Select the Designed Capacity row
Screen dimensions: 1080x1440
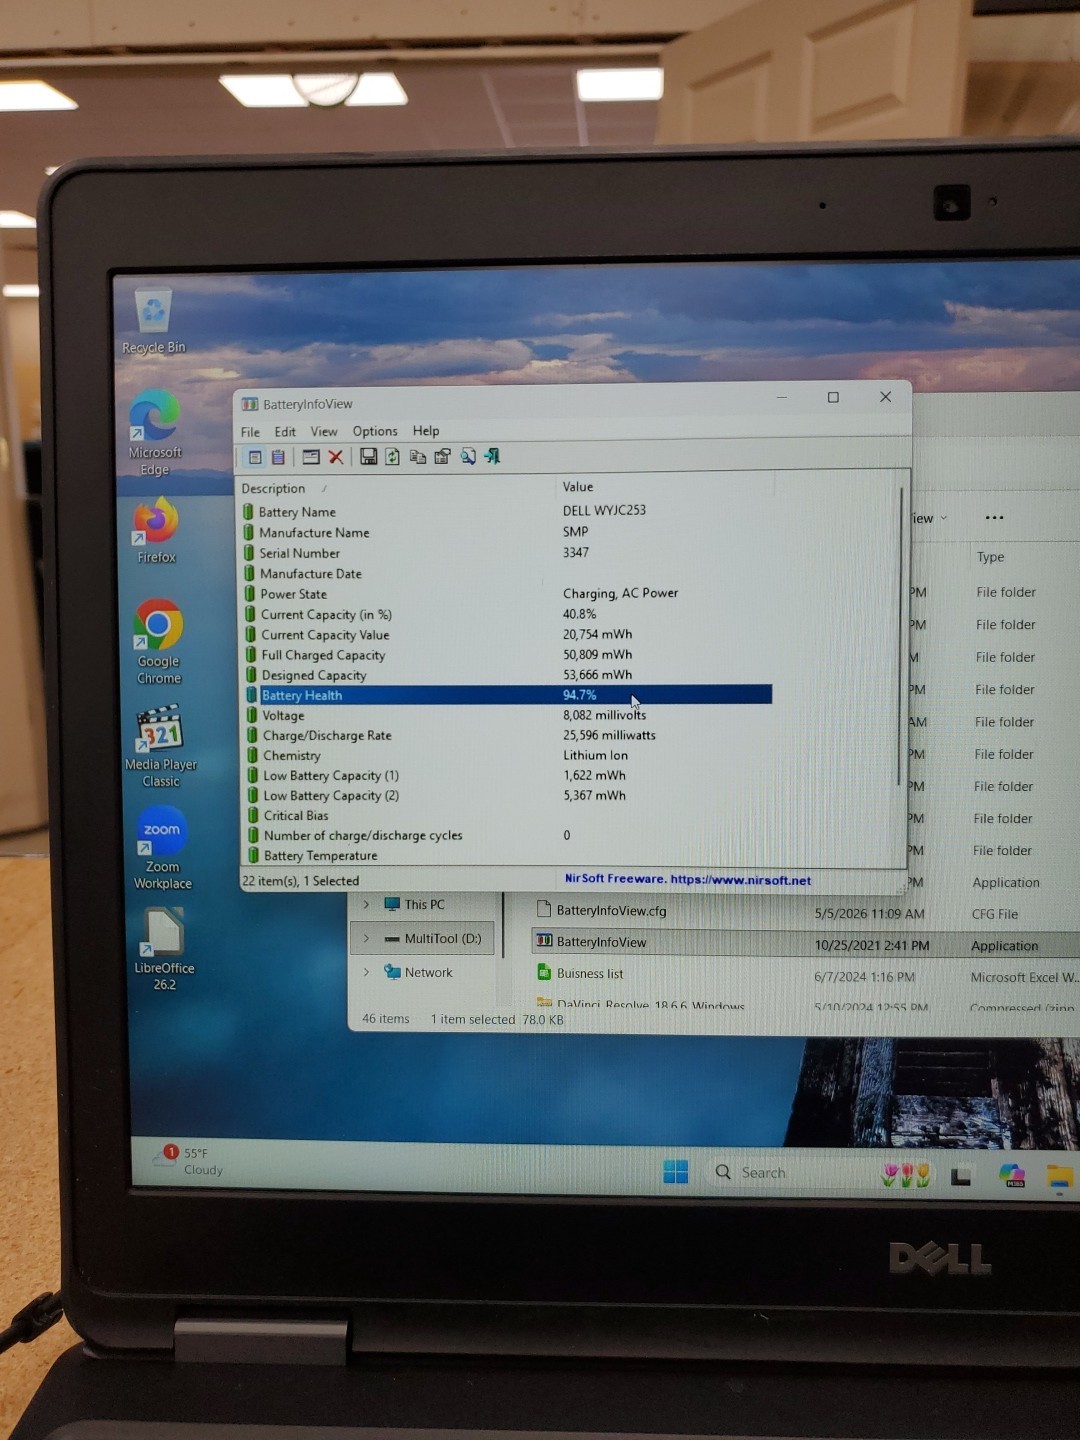pyautogui.click(x=506, y=675)
